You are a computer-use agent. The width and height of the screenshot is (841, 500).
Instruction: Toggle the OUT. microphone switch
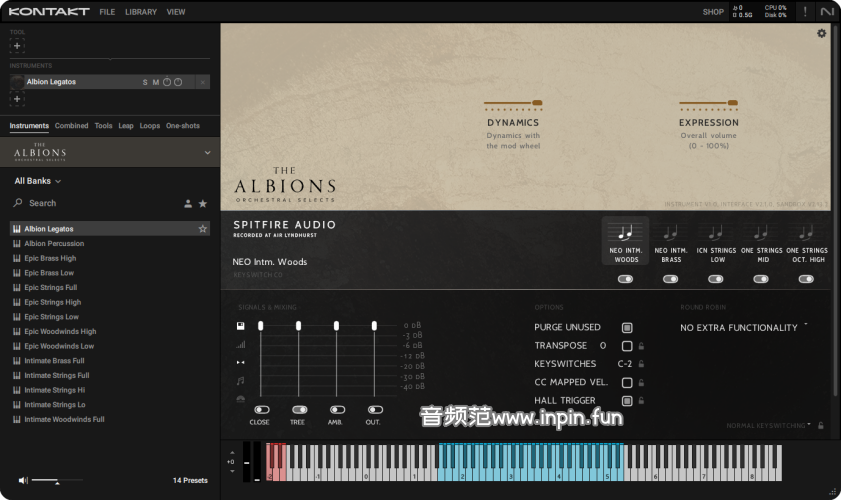click(375, 410)
